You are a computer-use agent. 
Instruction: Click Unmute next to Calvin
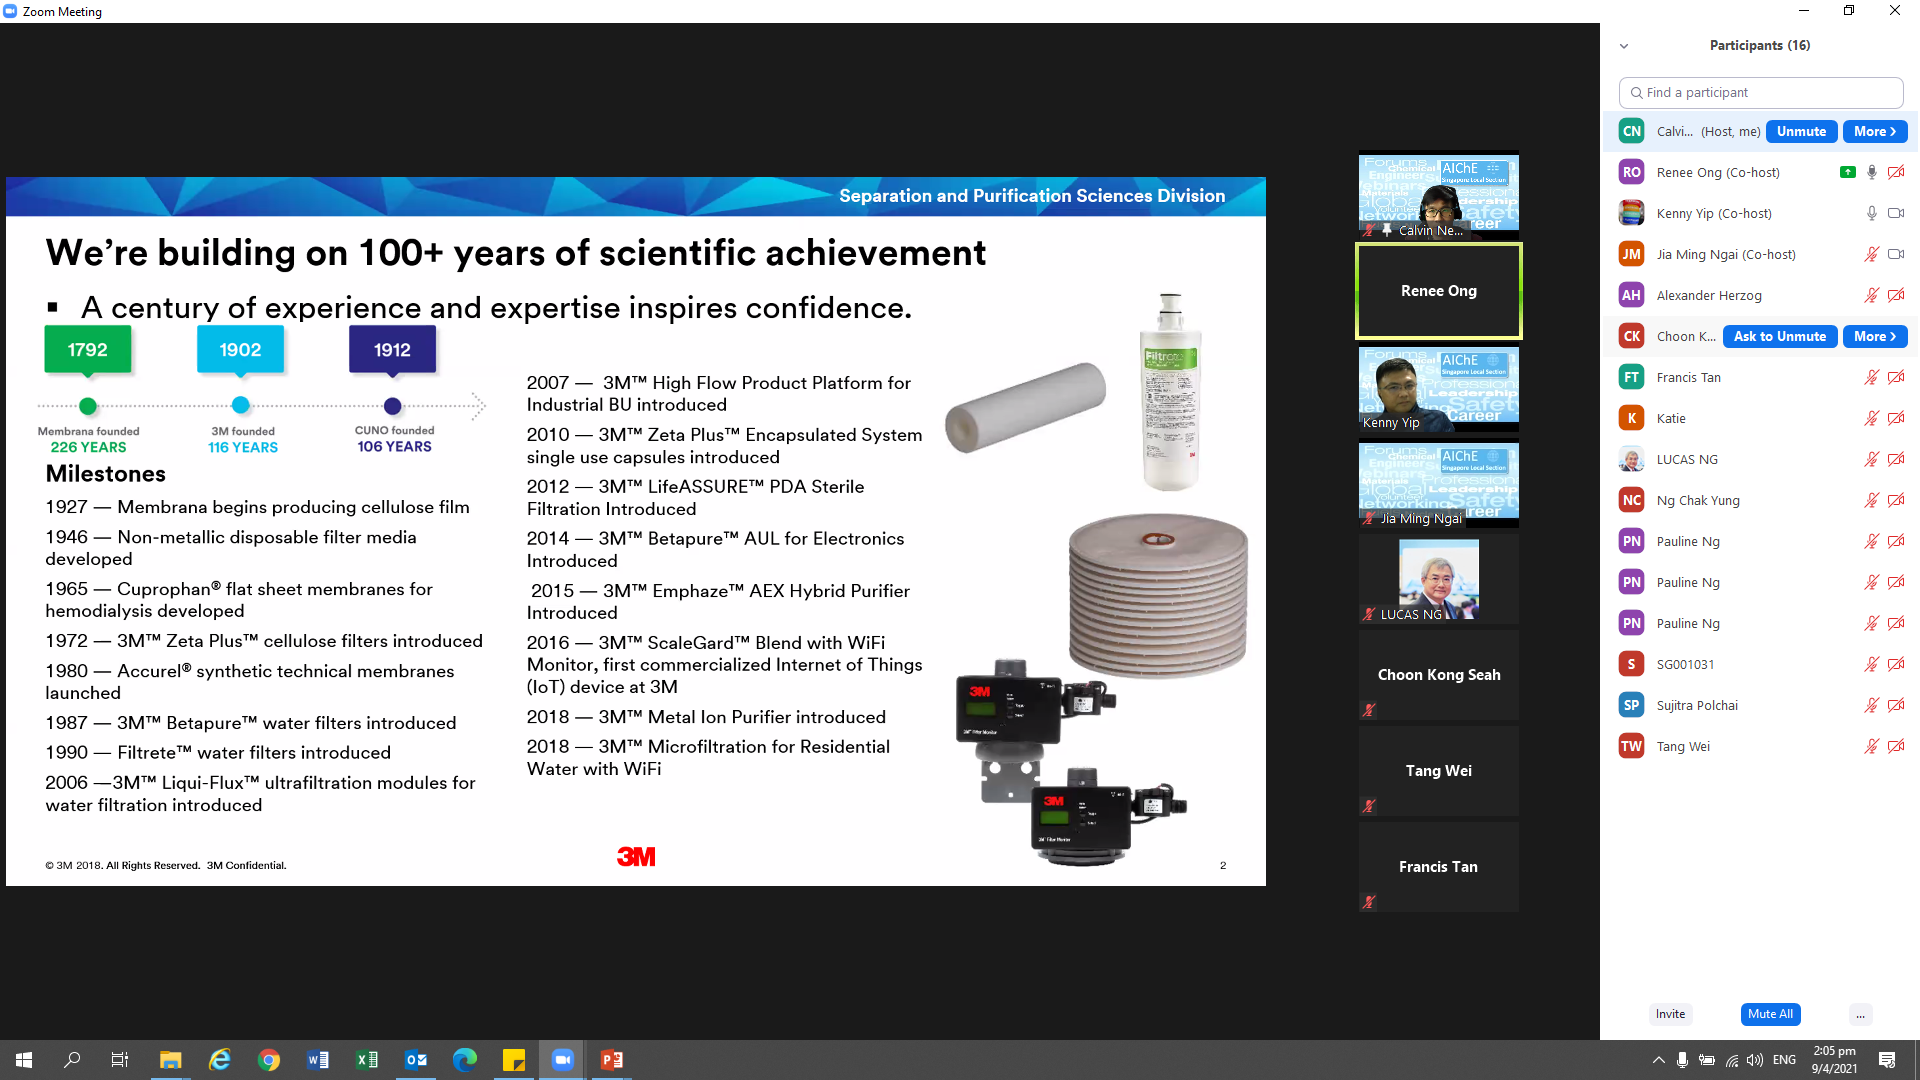pyautogui.click(x=1801, y=131)
